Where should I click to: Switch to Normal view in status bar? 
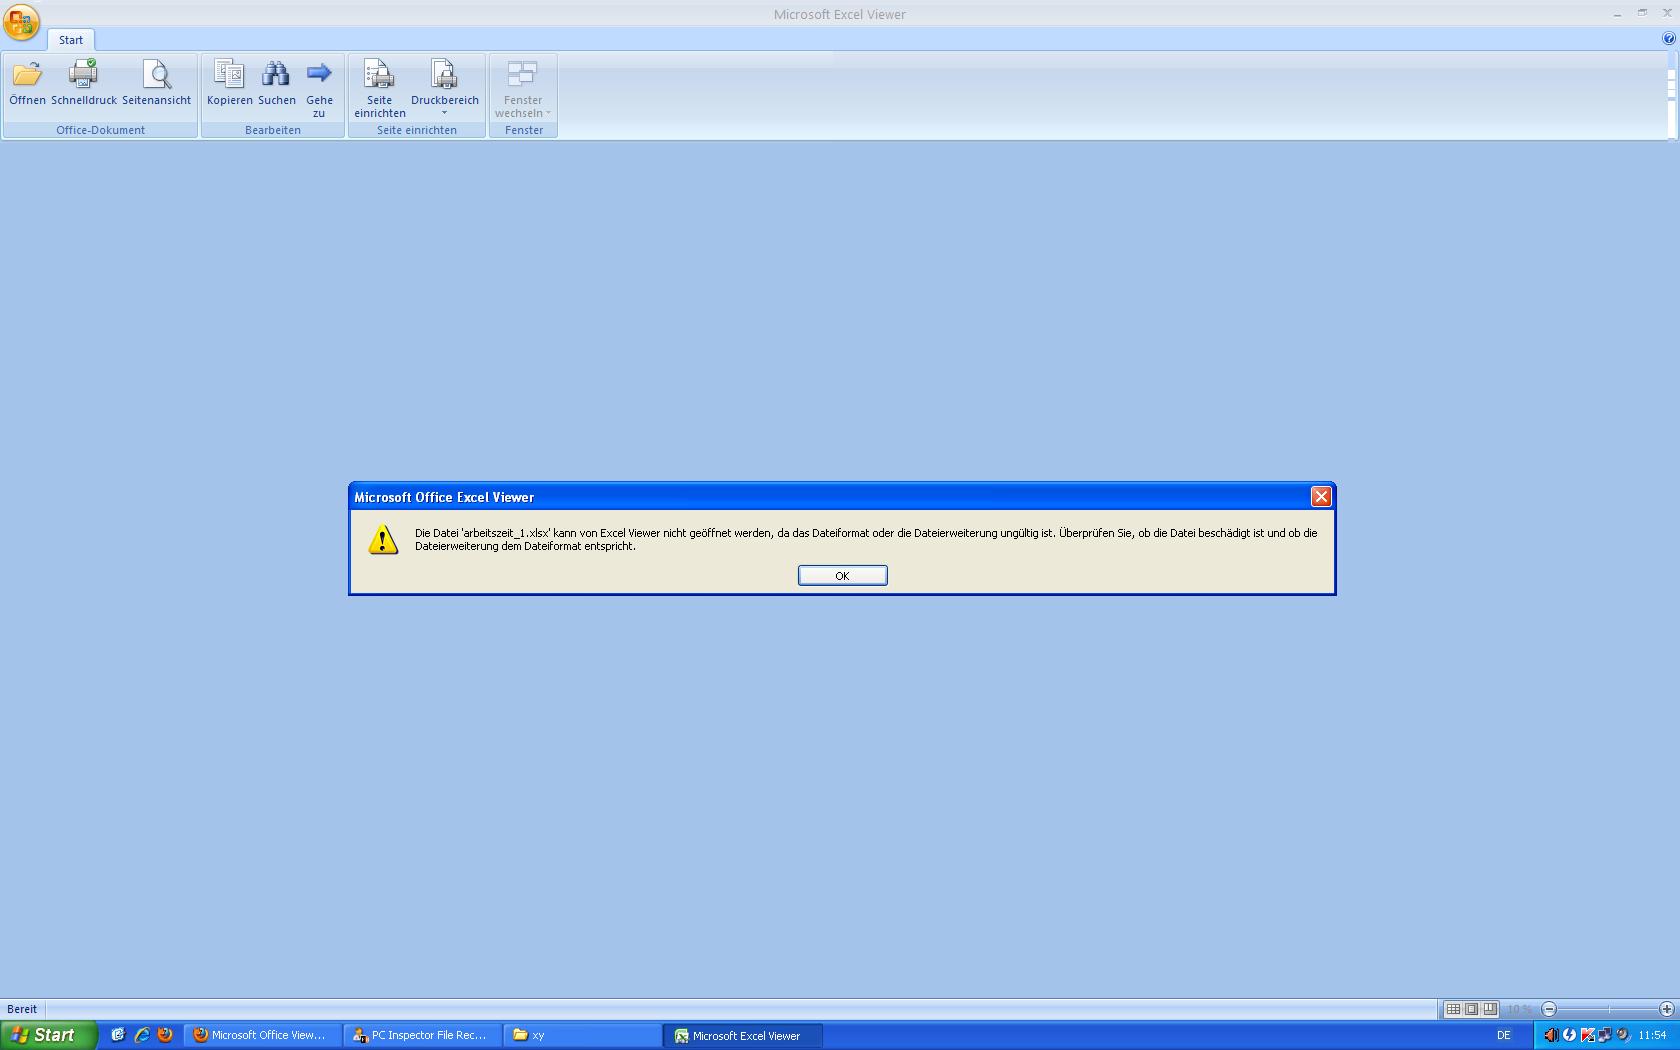click(1453, 1009)
